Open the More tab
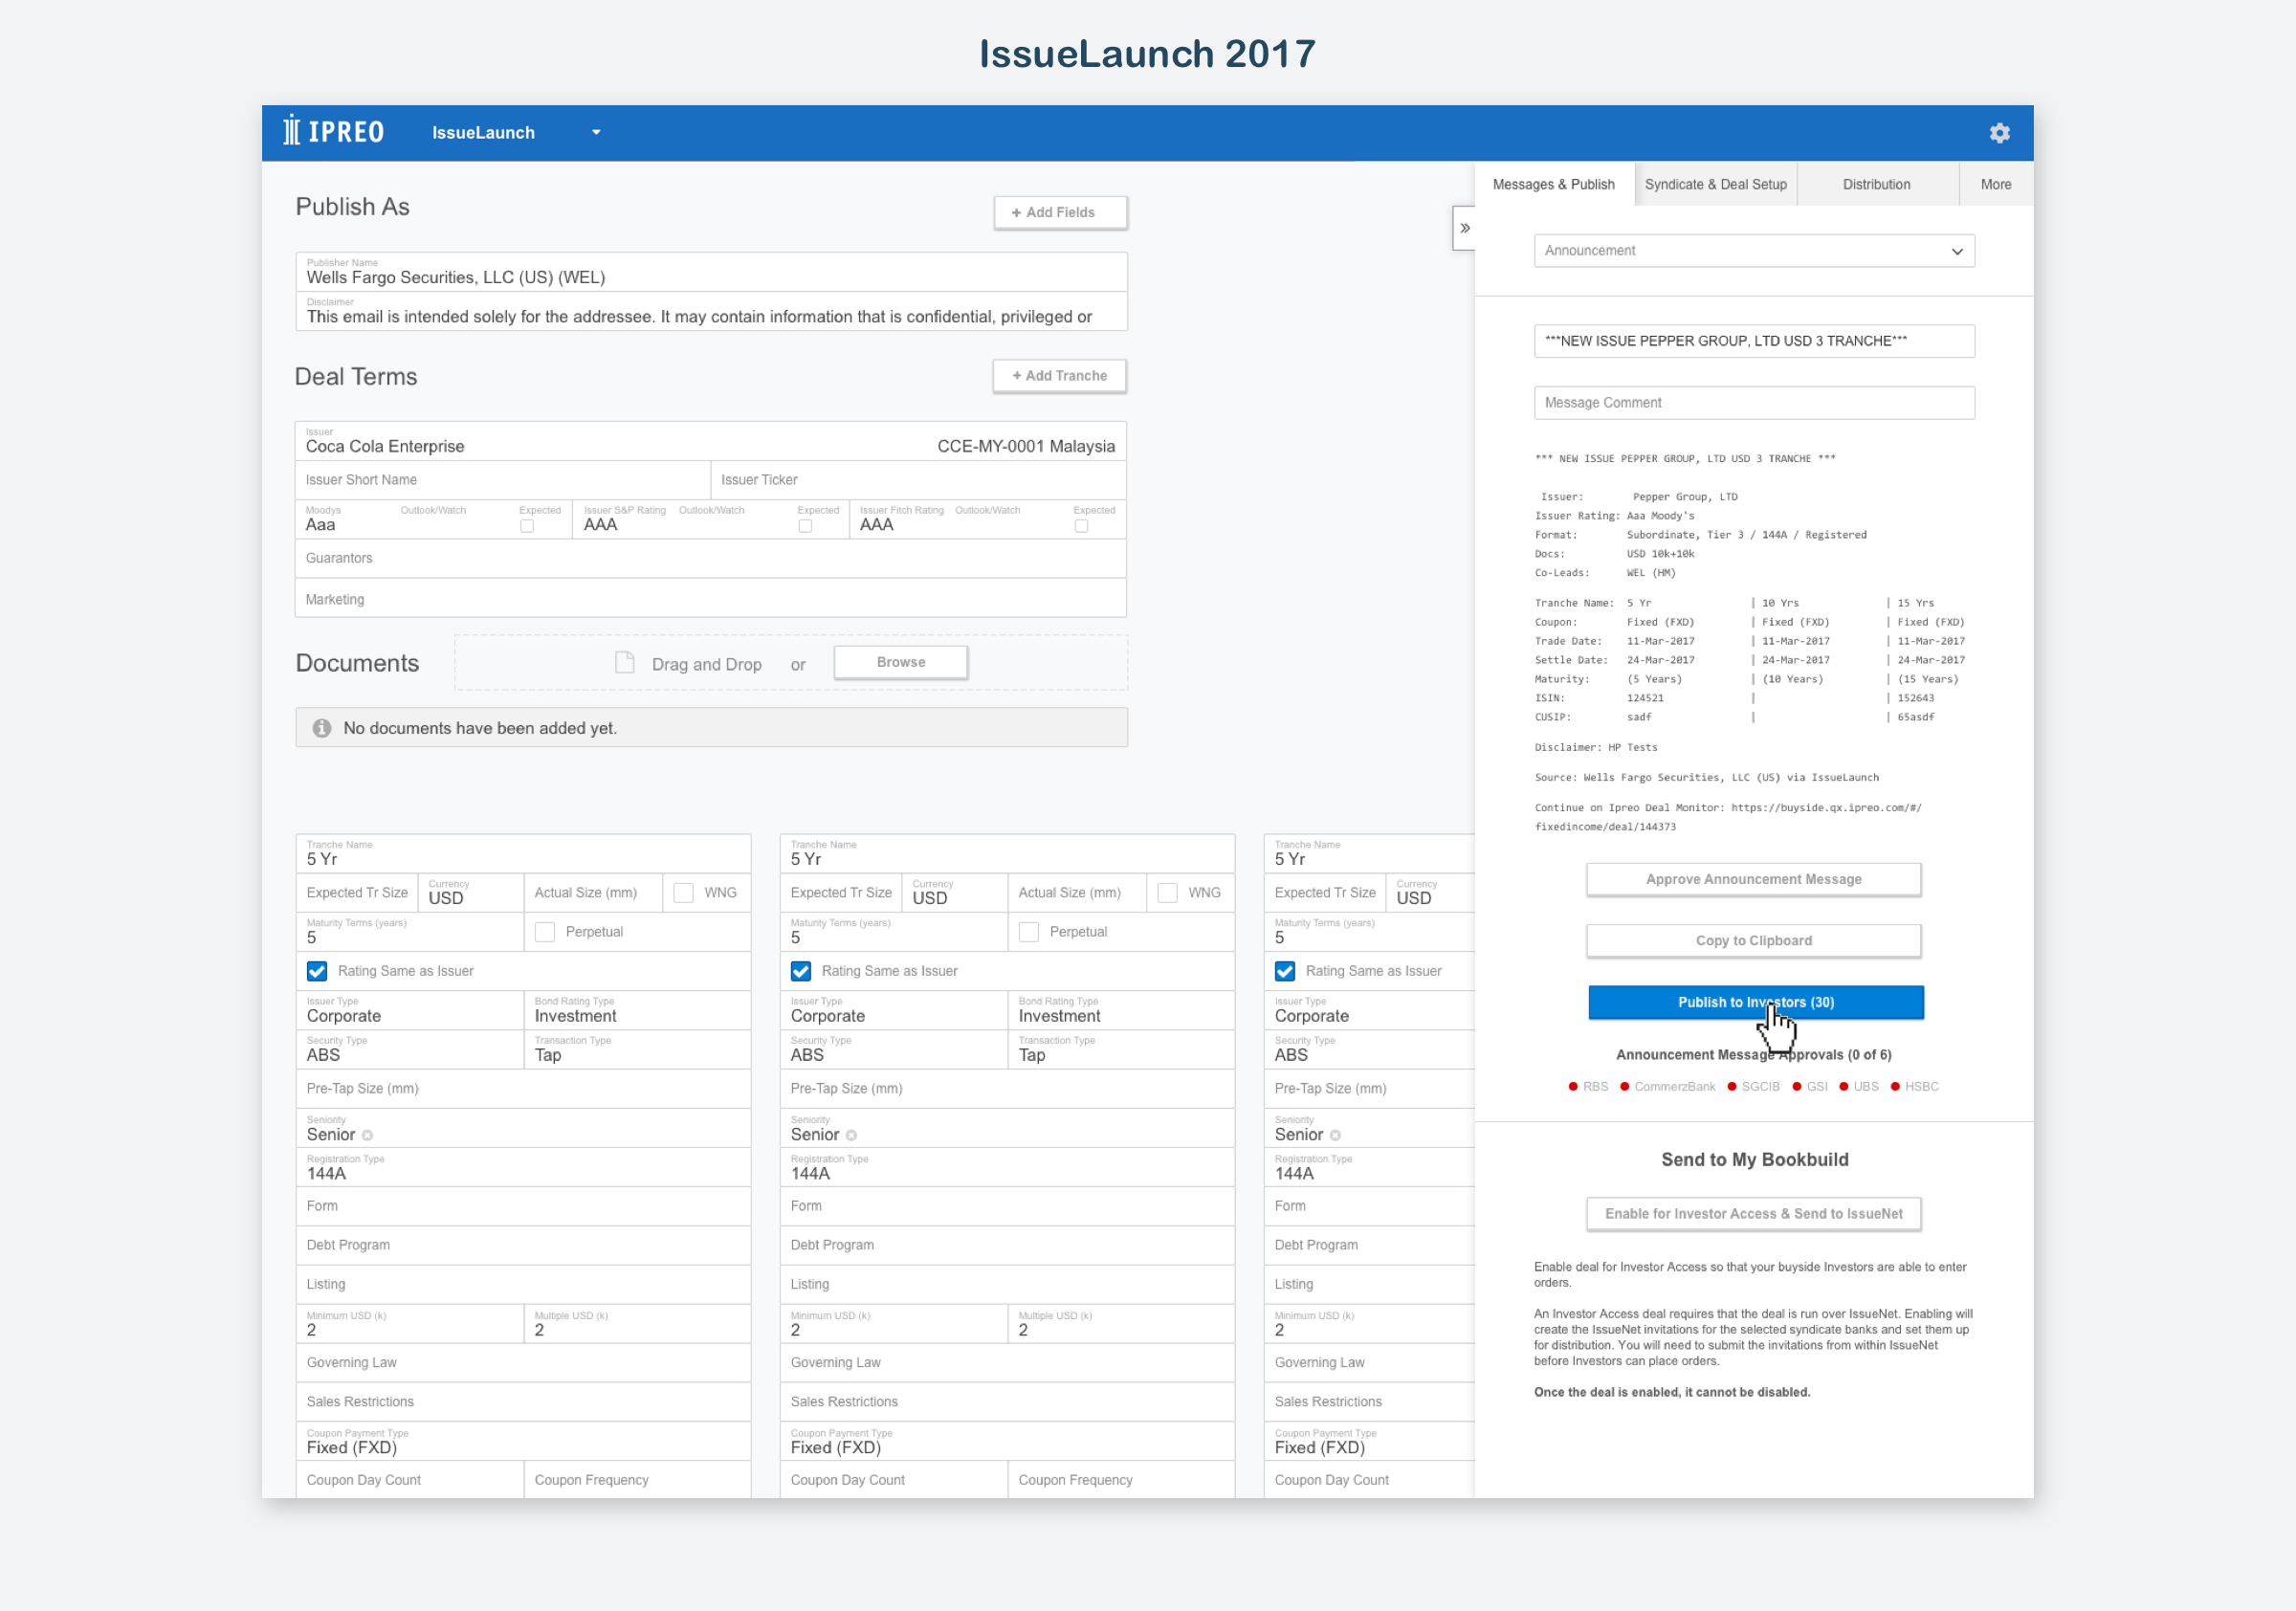 coord(1996,184)
